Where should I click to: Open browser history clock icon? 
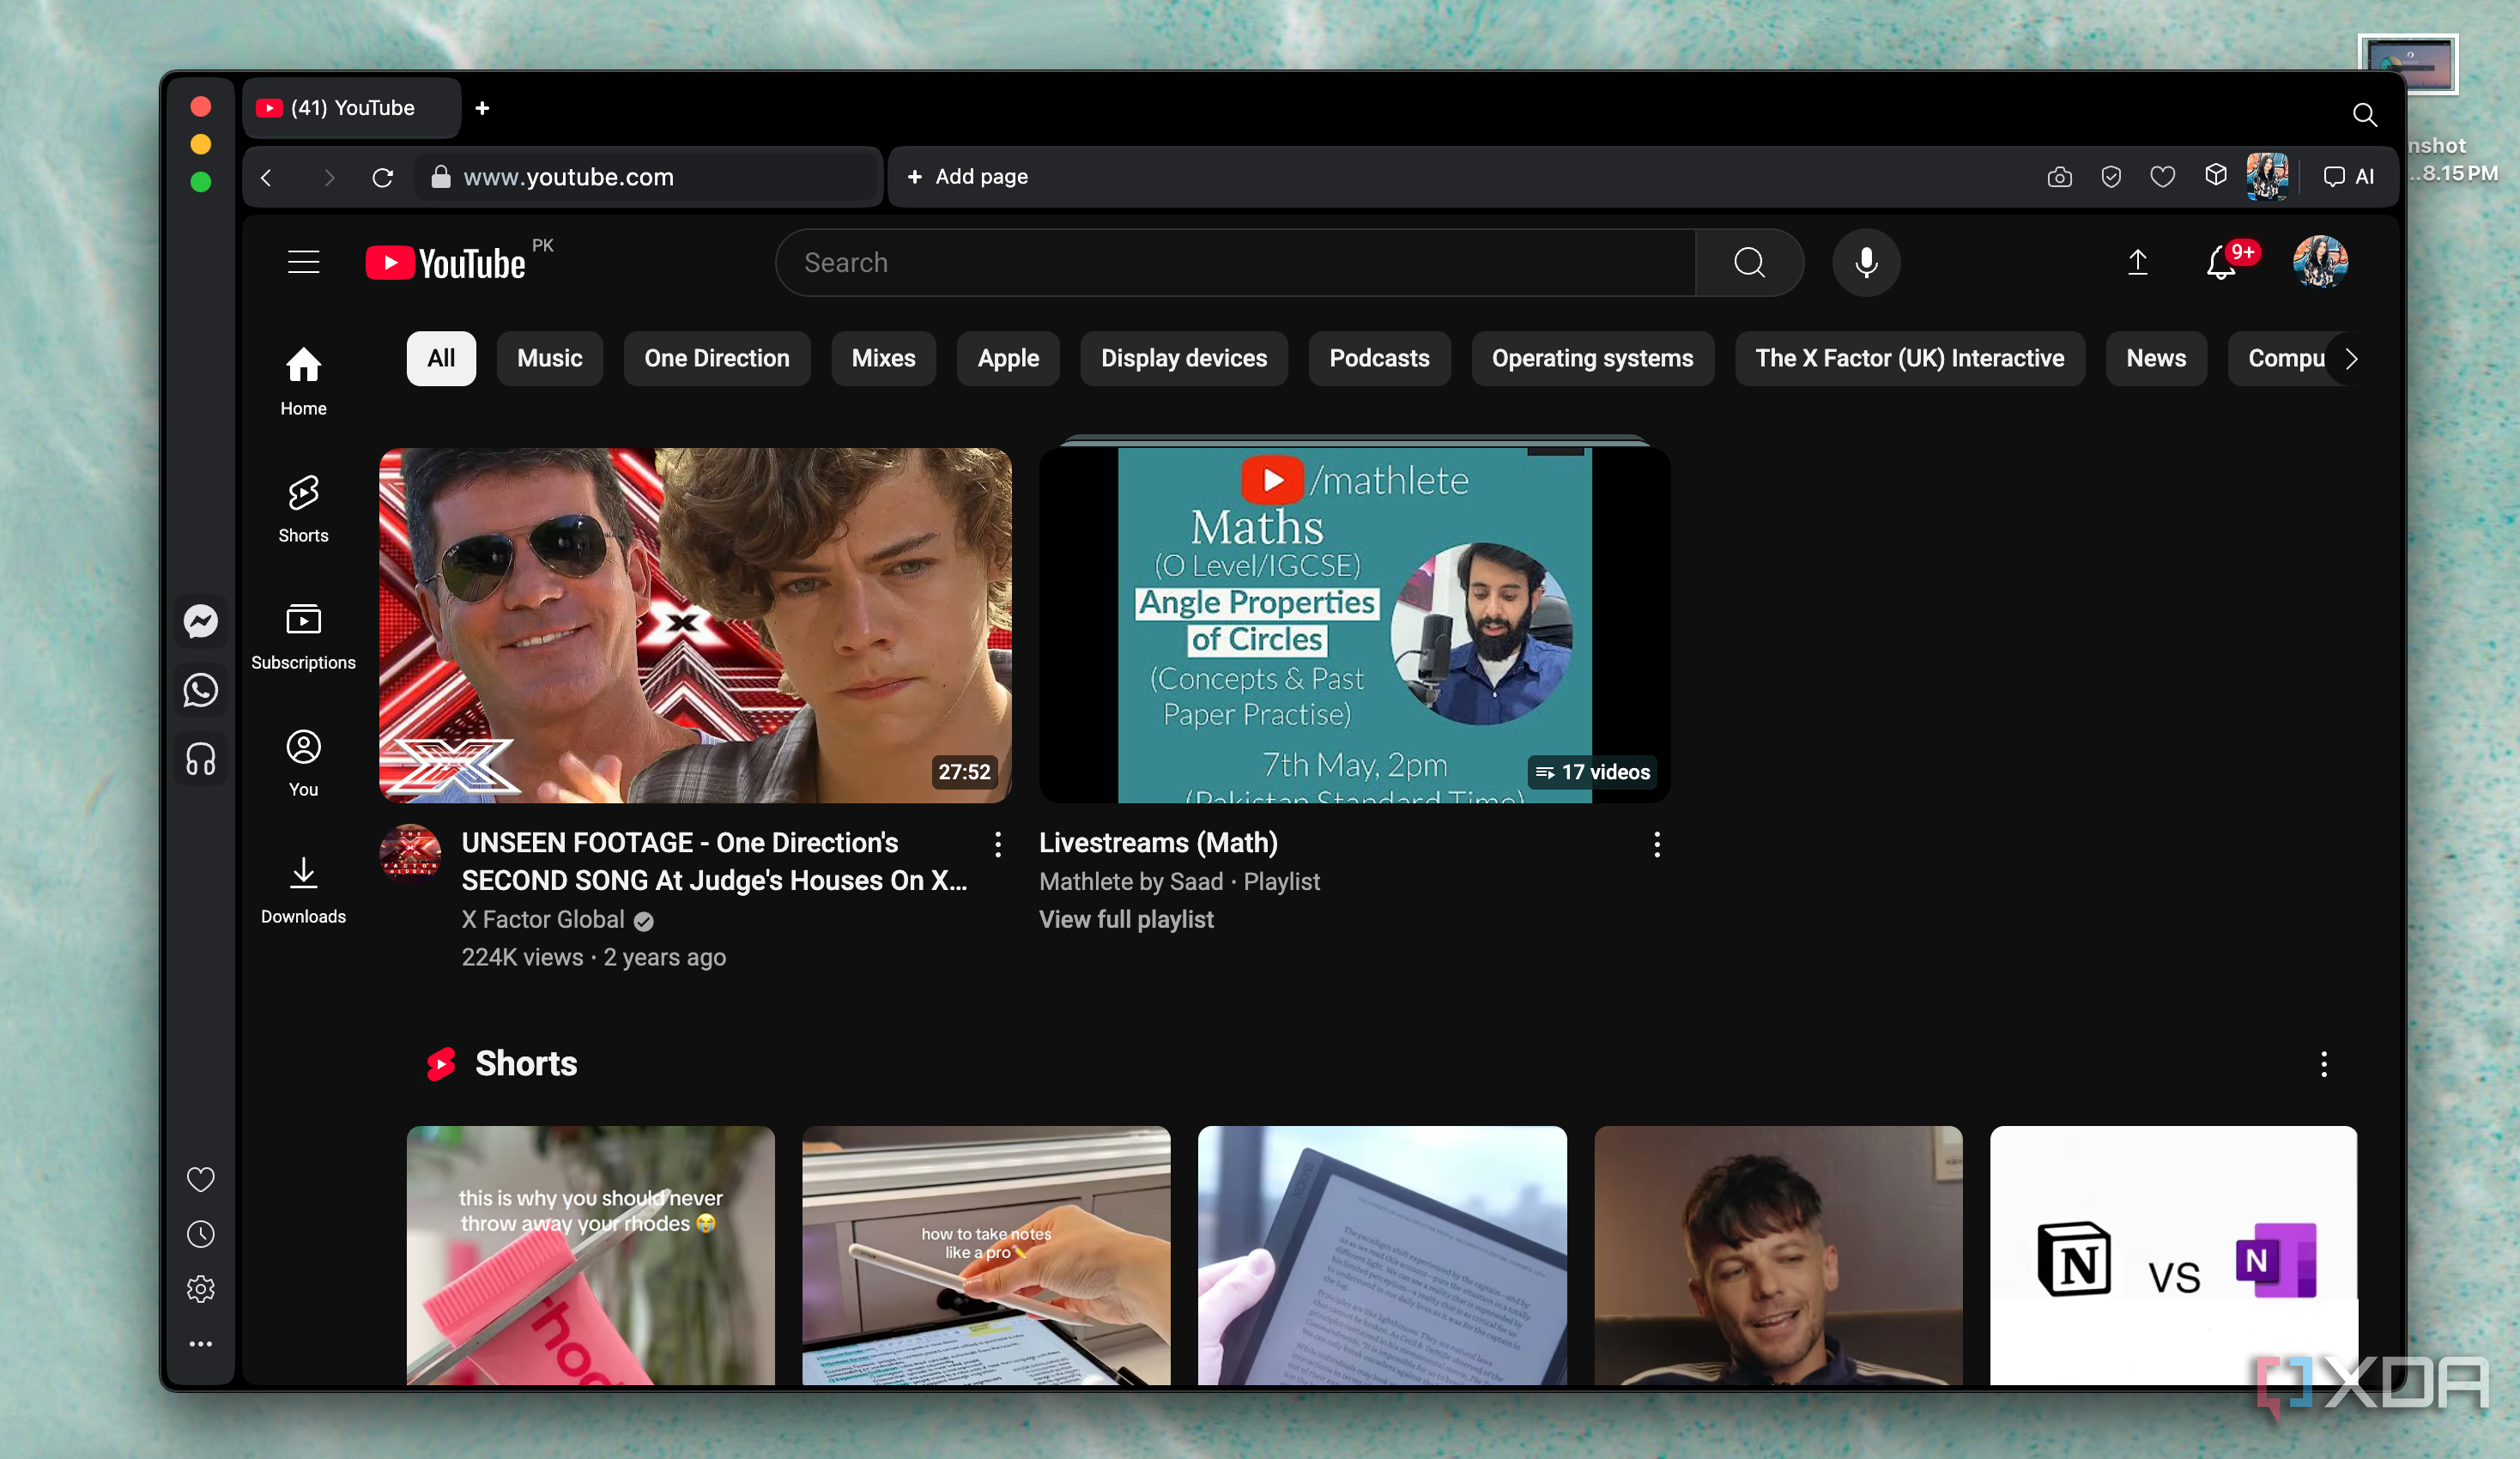(200, 1234)
